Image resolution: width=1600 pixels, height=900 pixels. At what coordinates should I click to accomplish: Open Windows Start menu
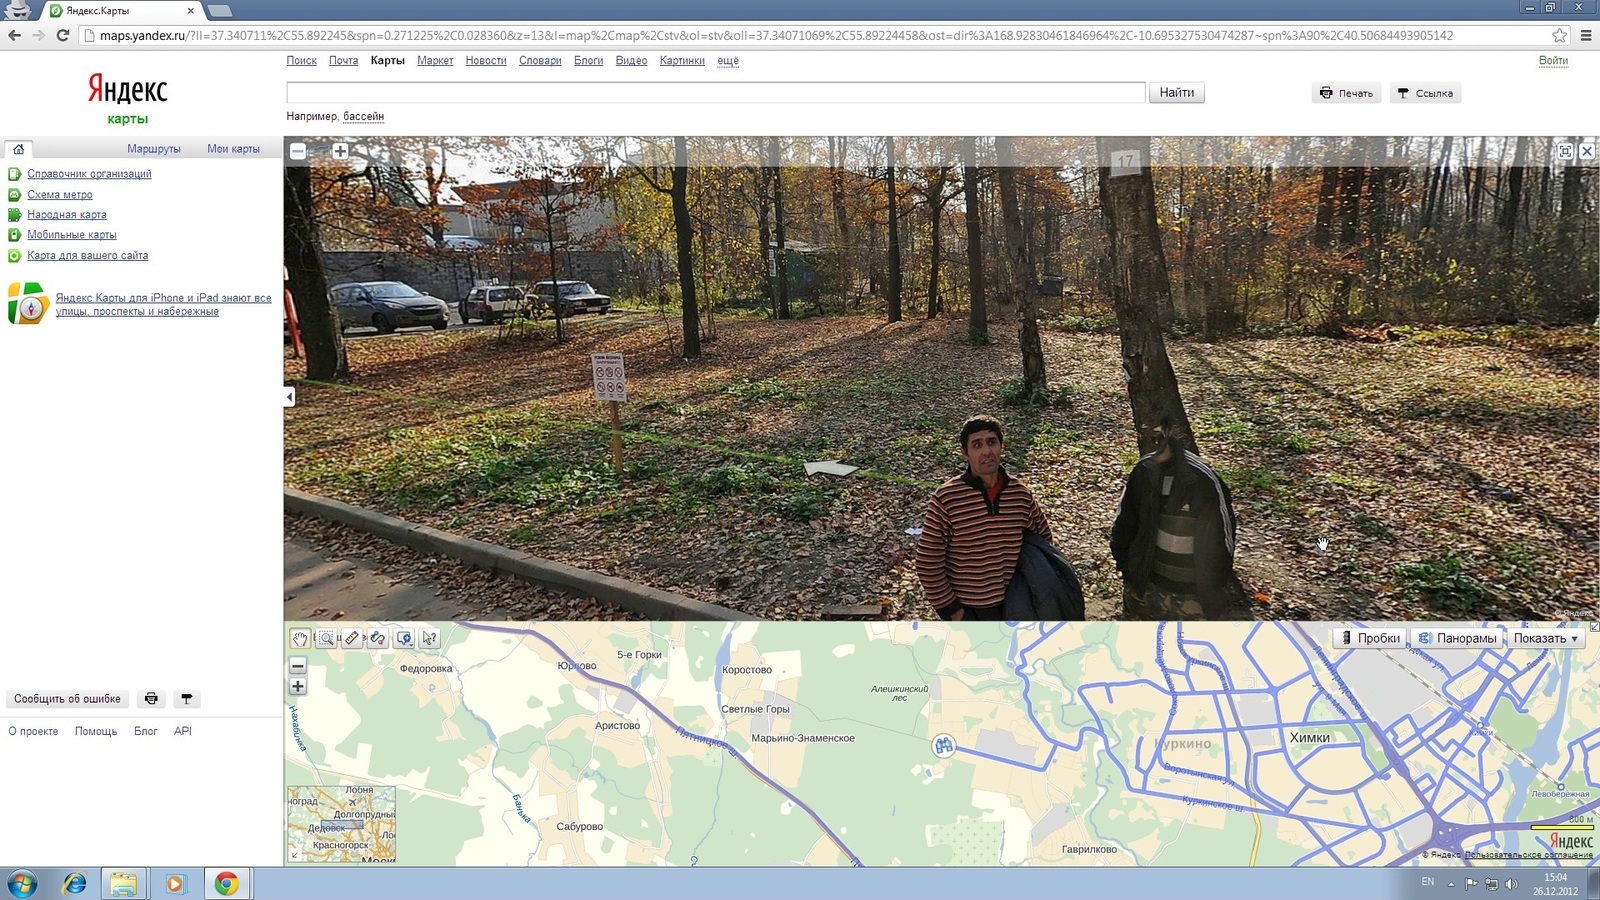coord(21,884)
